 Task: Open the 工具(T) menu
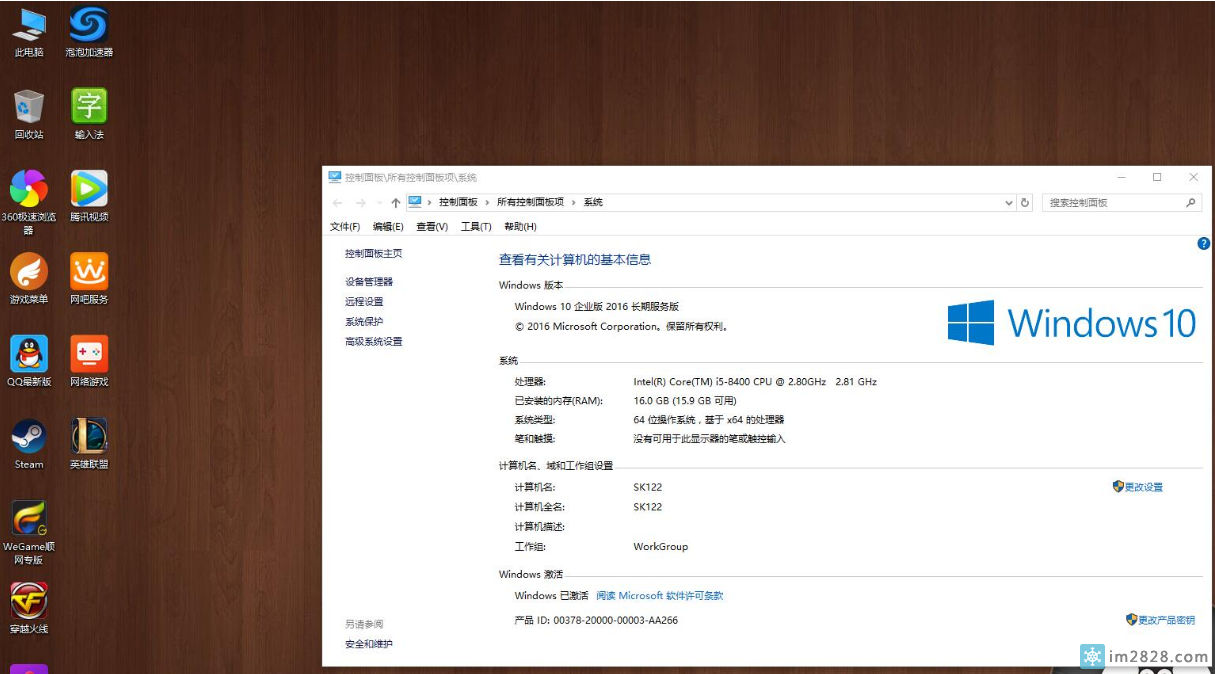tap(476, 227)
